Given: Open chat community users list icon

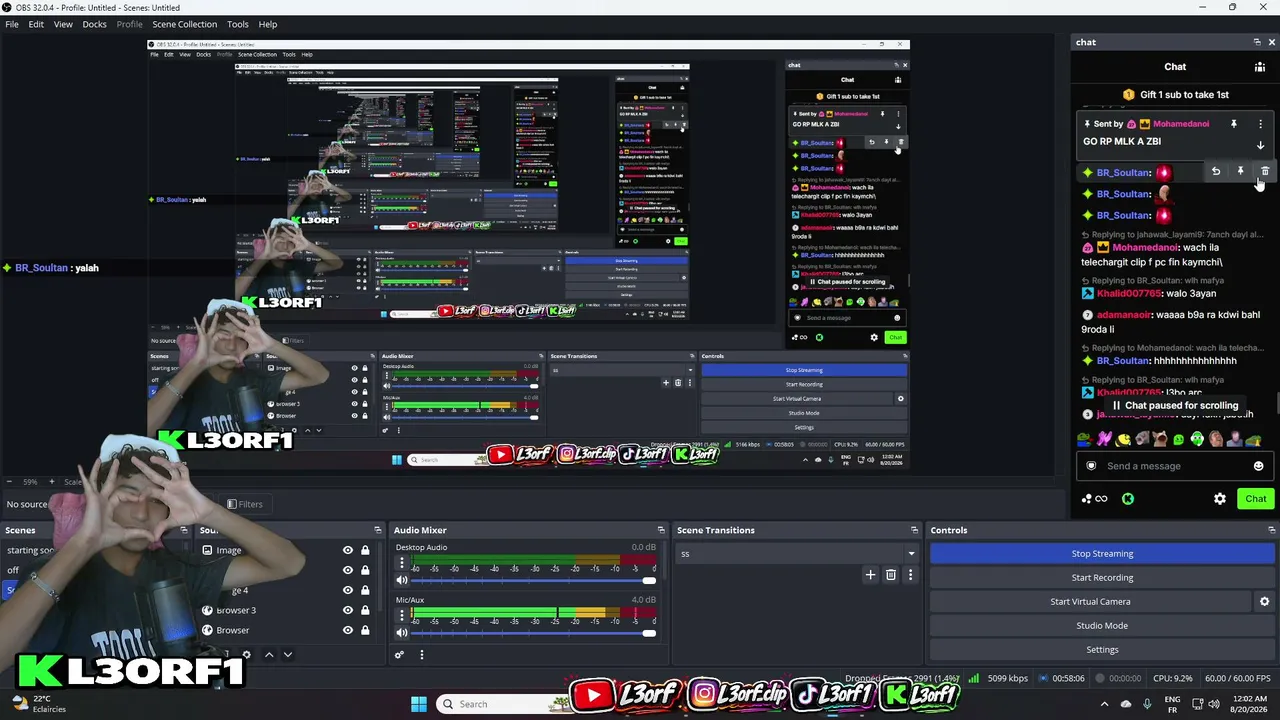Looking at the screenshot, I should [1260, 67].
